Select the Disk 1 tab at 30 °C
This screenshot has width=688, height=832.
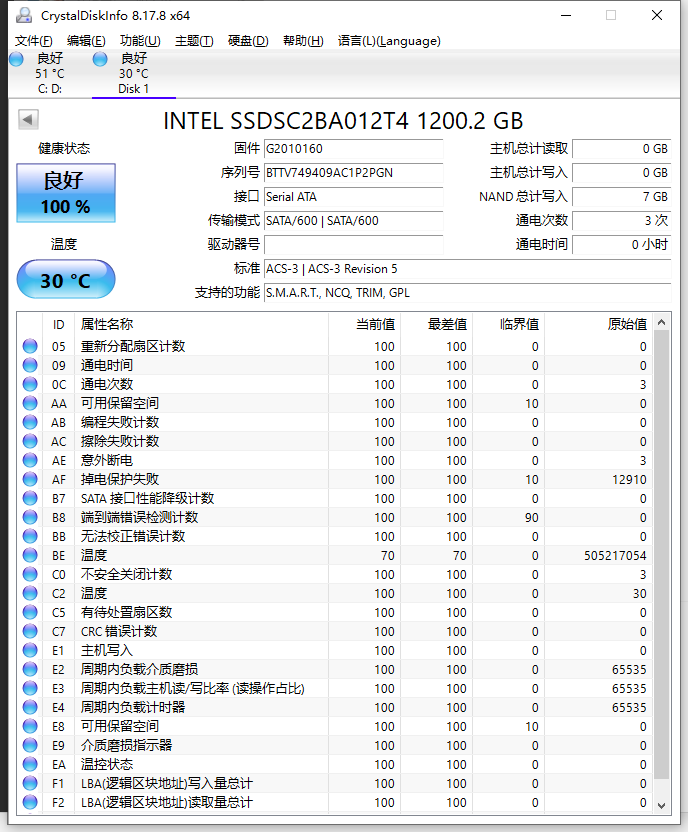pyautogui.click(x=134, y=74)
